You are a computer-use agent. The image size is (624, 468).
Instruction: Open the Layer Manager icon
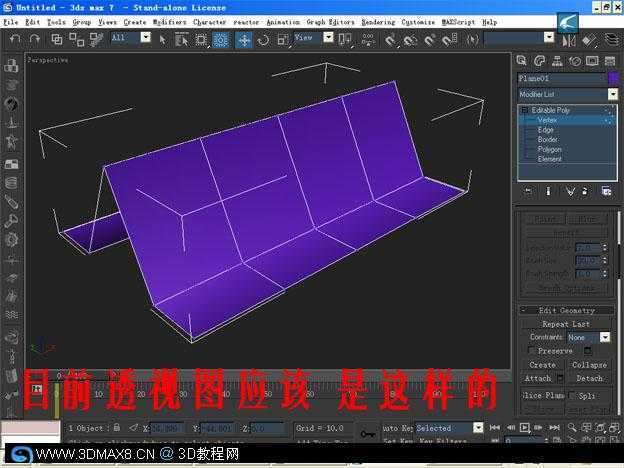click(611, 40)
